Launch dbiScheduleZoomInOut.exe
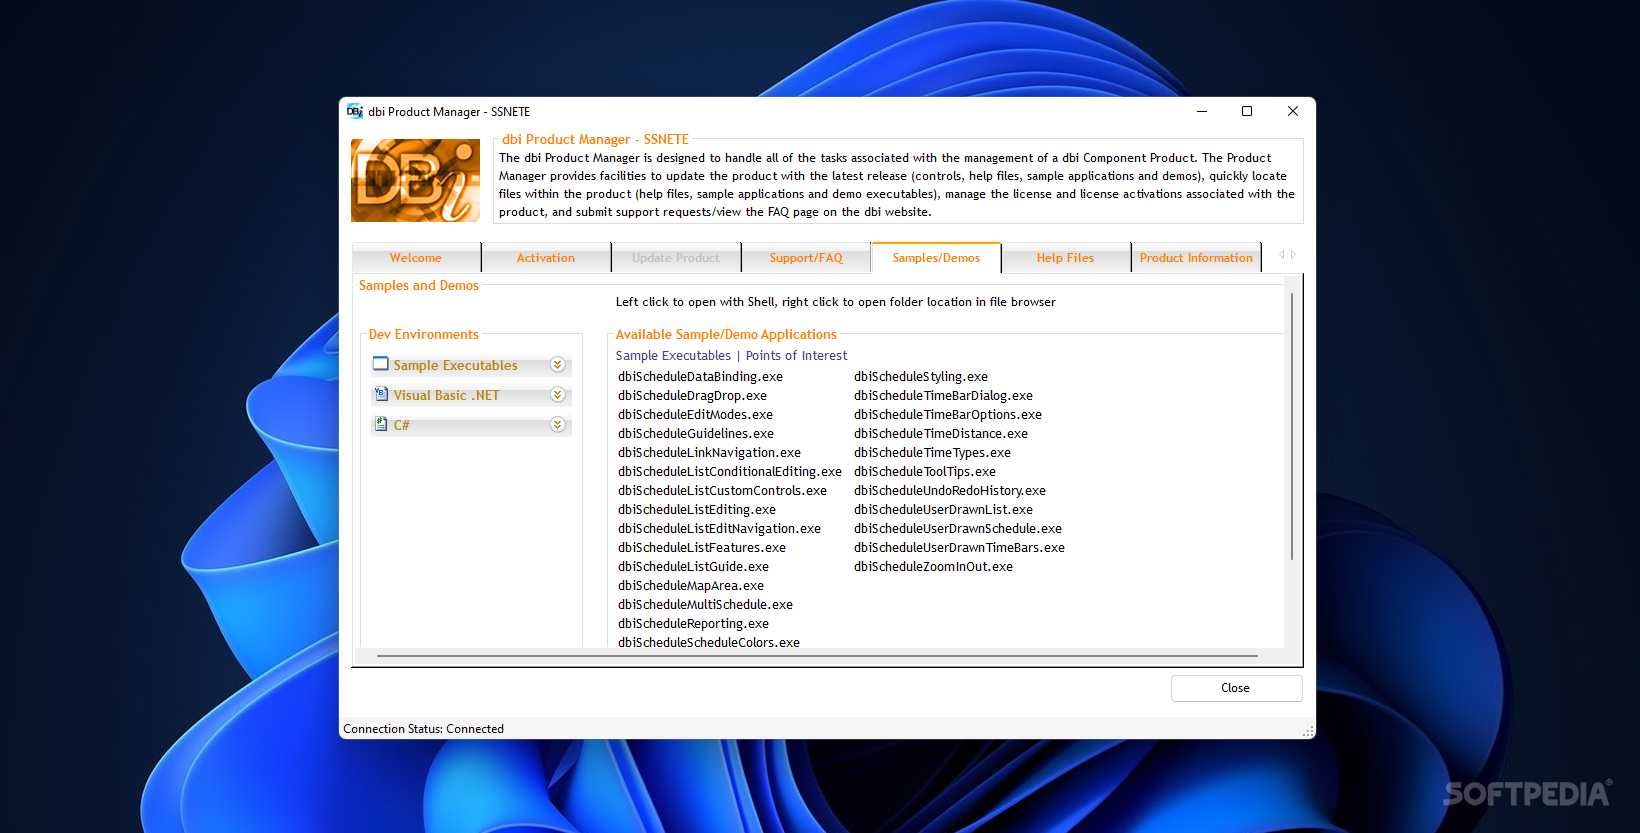Screen dimensions: 1640x833 click(933, 567)
